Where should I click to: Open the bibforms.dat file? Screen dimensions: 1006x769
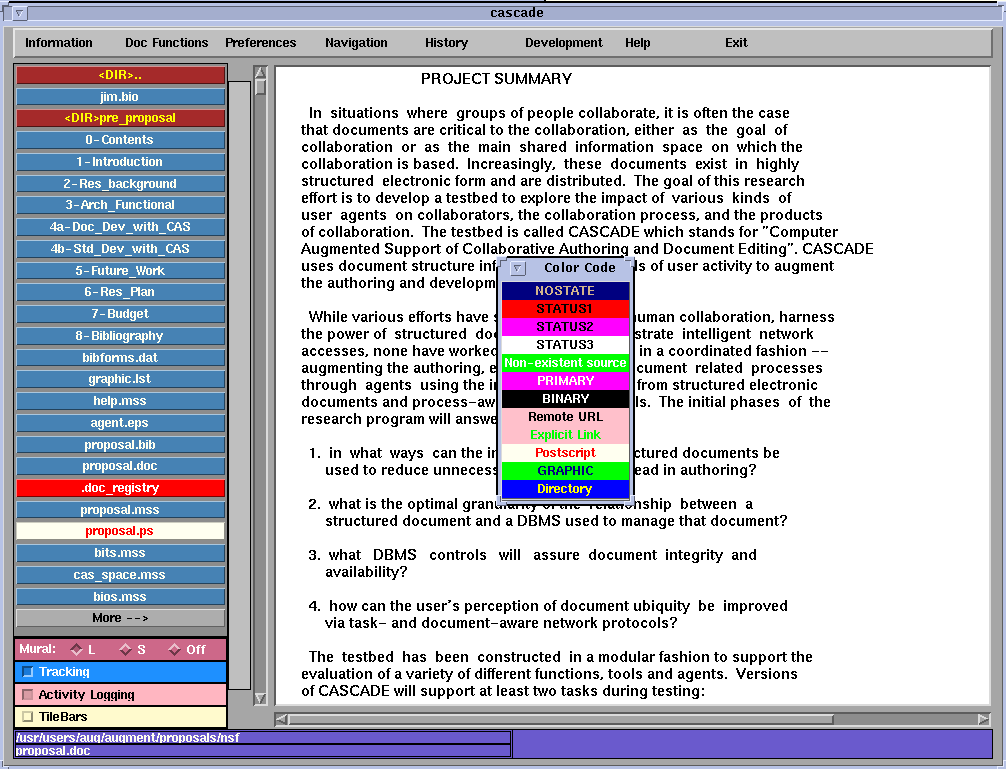click(x=120, y=357)
